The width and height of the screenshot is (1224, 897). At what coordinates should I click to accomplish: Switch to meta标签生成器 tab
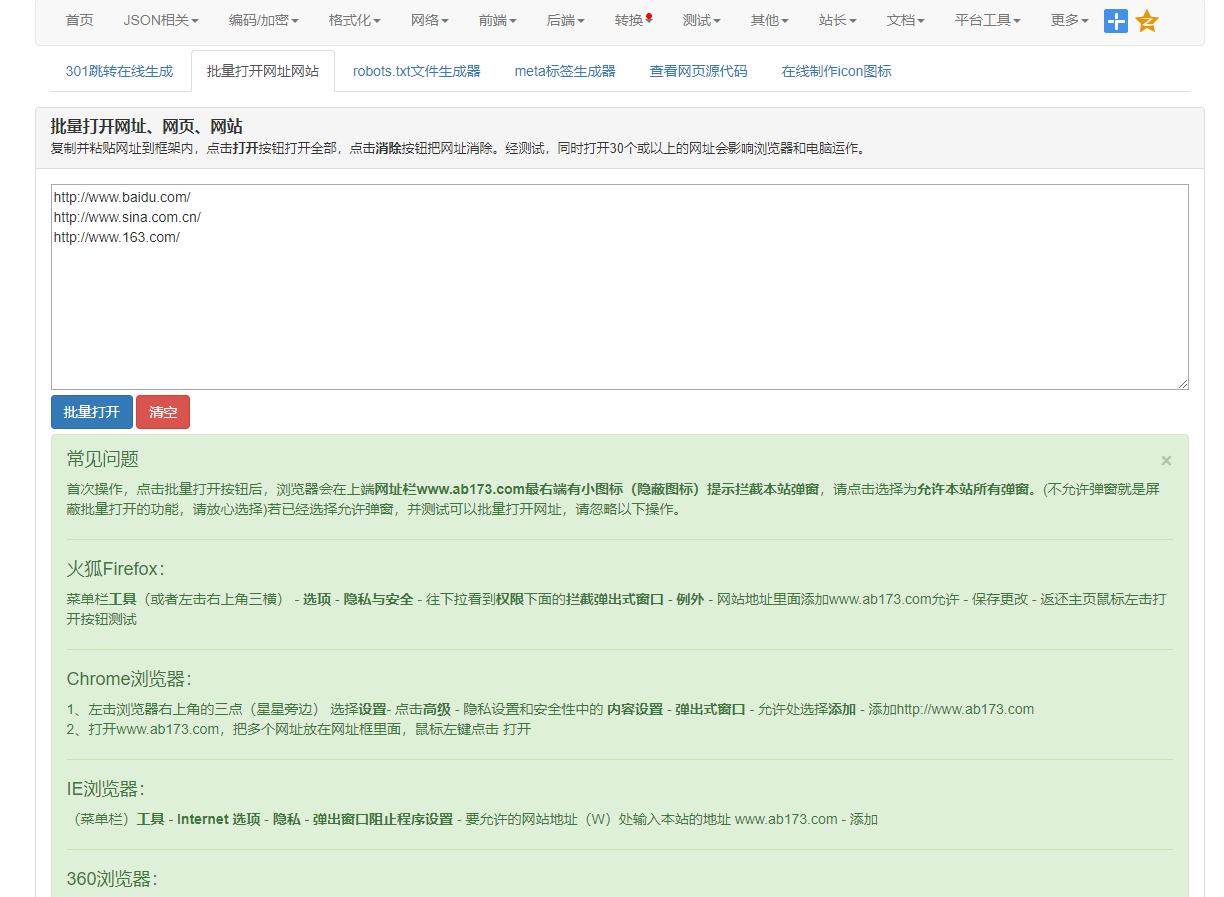click(x=565, y=71)
